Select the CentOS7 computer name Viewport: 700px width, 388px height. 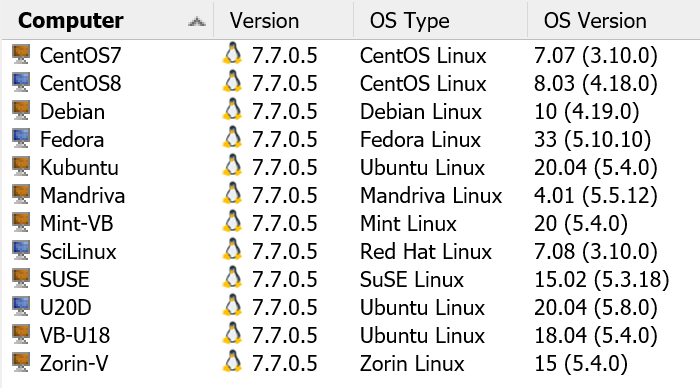(80, 56)
